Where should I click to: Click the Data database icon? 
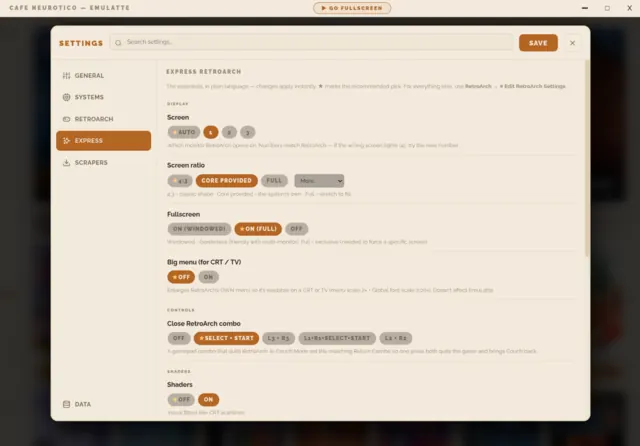click(x=67, y=404)
